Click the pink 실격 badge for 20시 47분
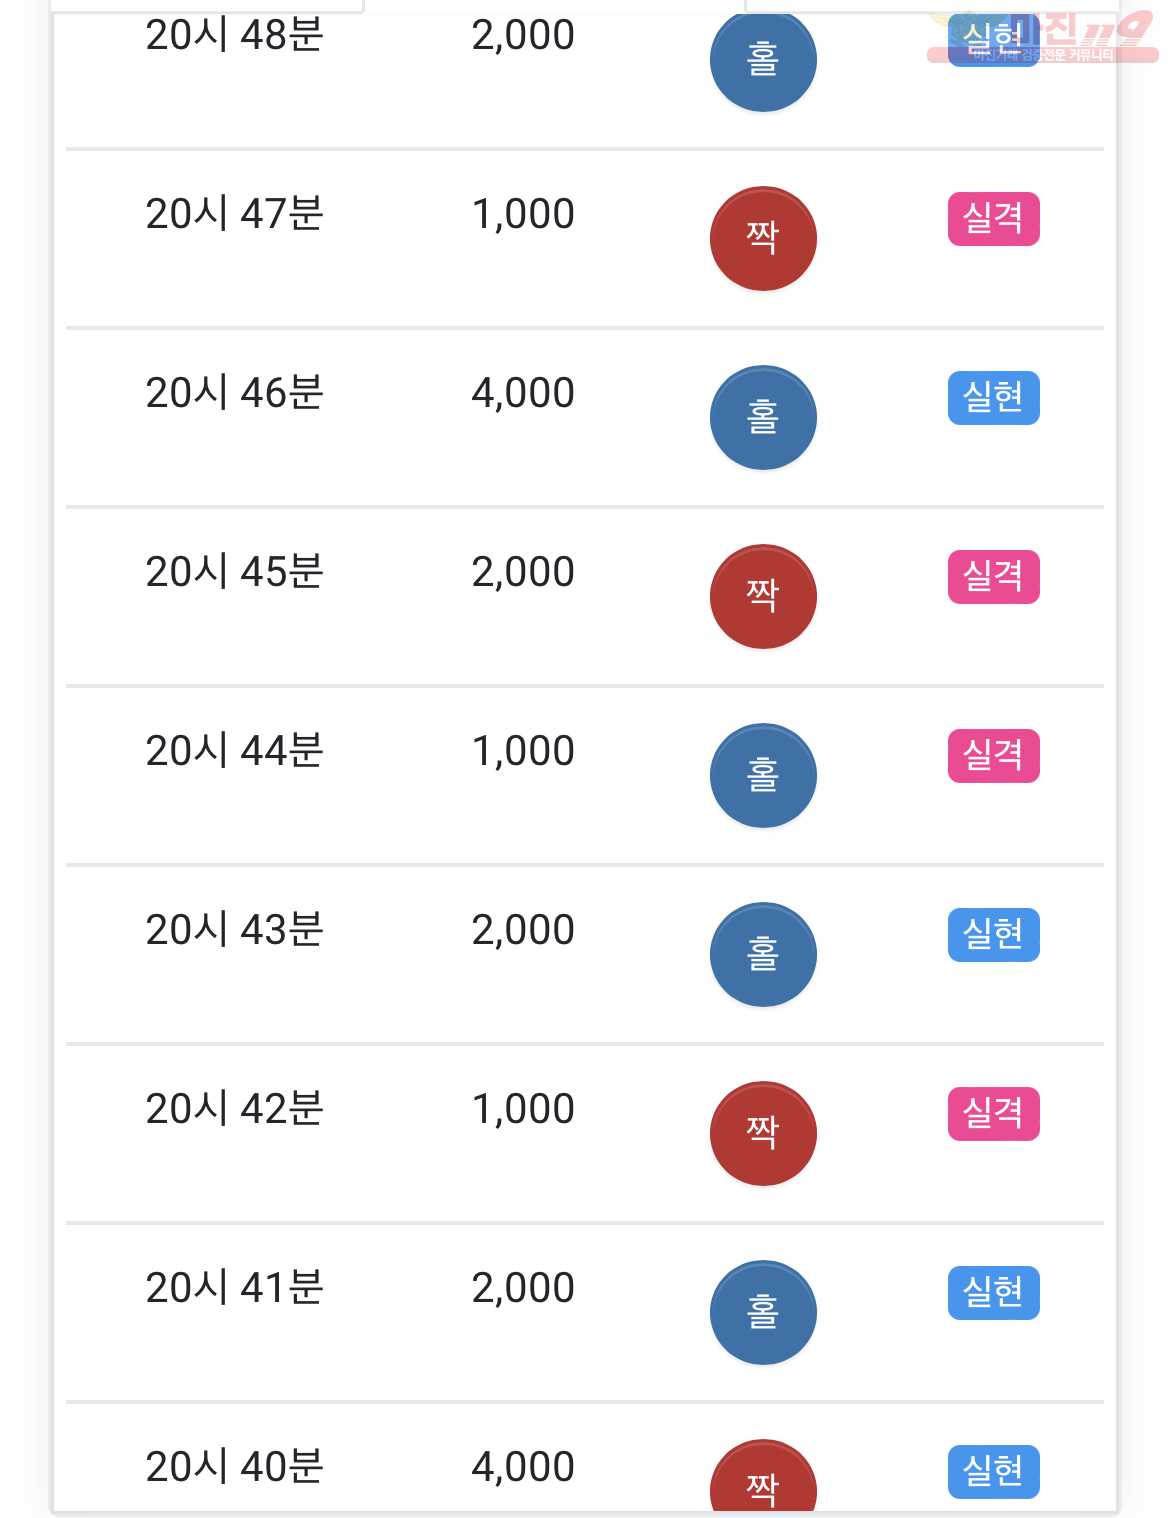This screenshot has height=1518, width=1170. 994,219
